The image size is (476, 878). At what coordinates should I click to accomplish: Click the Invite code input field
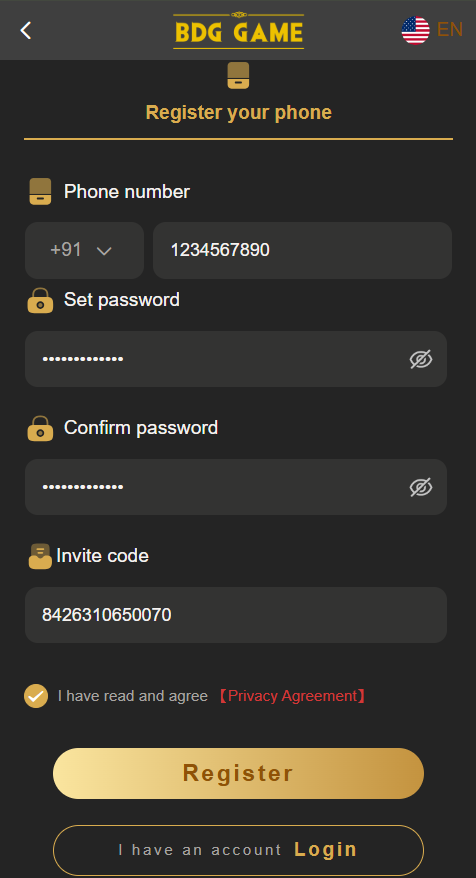point(236,615)
